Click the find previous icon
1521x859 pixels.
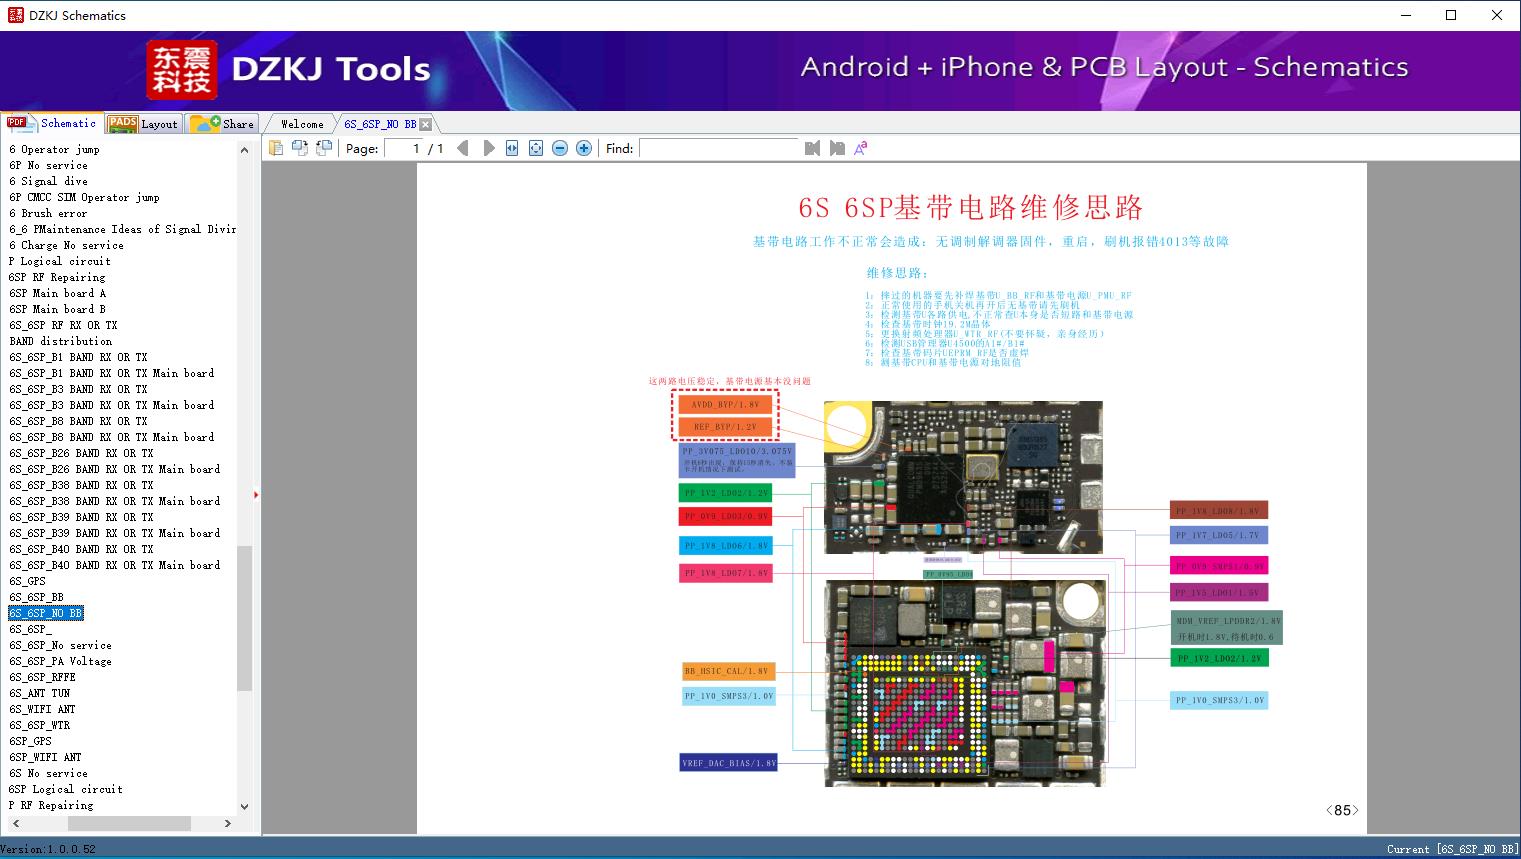coord(812,148)
